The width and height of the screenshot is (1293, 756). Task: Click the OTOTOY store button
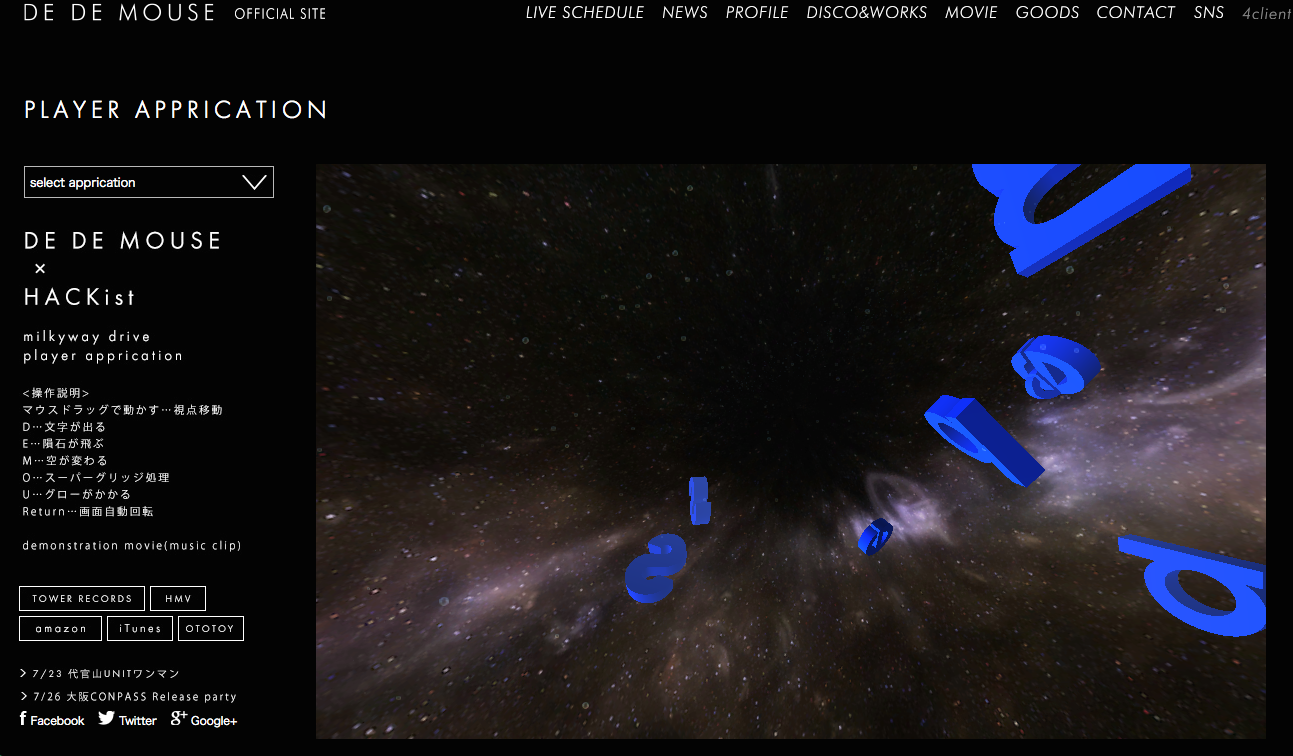tap(211, 628)
